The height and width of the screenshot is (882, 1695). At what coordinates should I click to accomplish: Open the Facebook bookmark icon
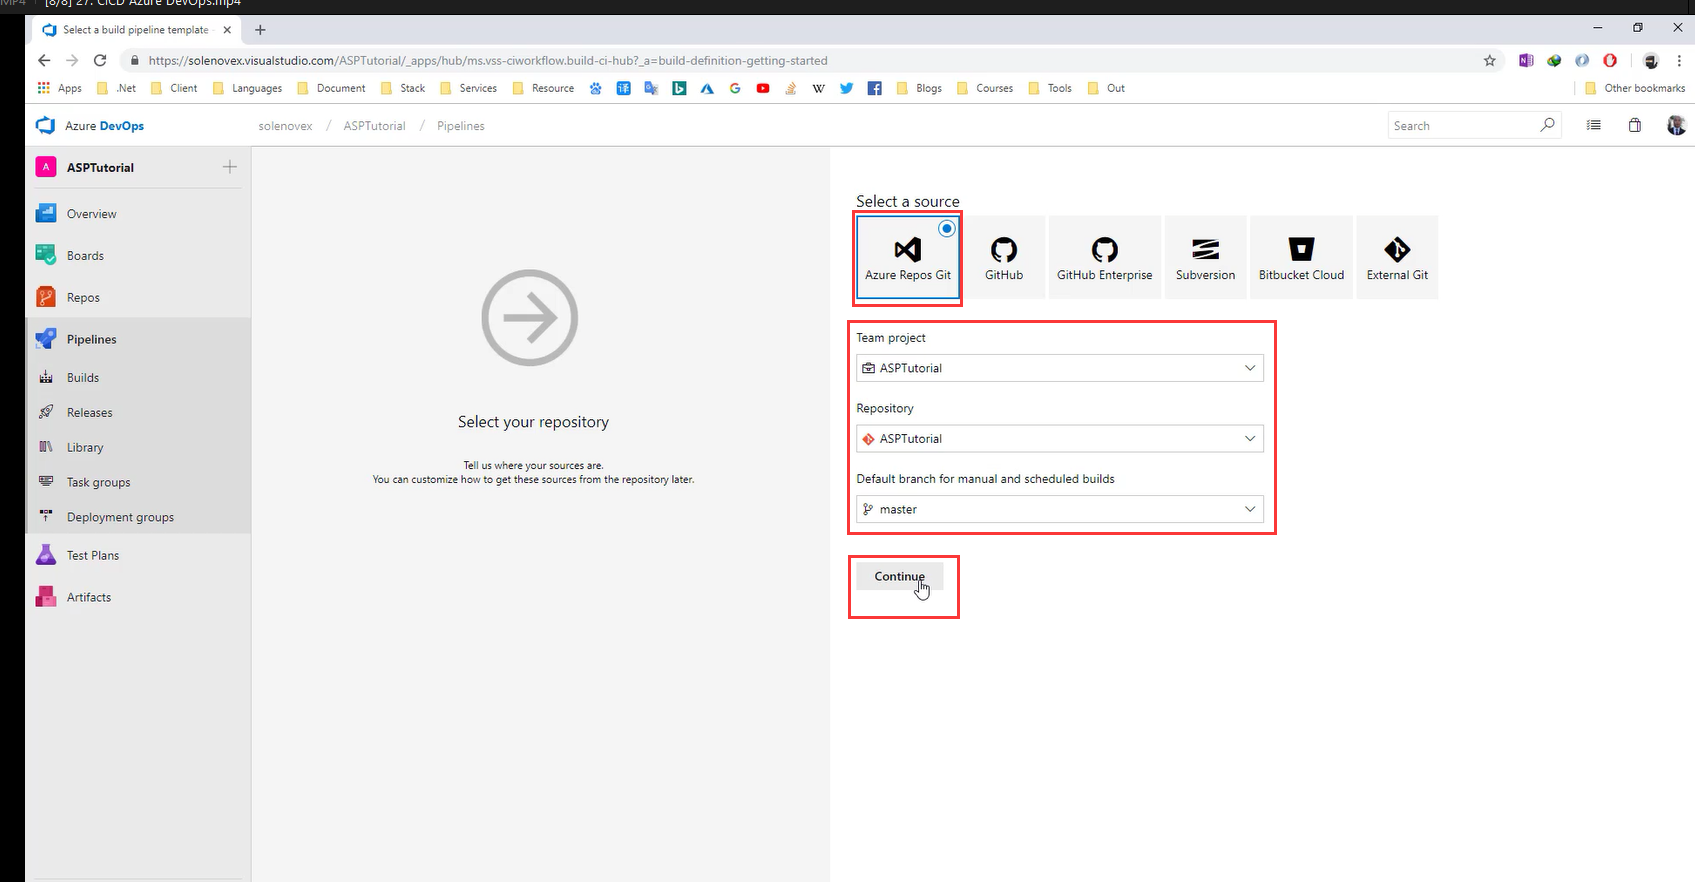(x=875, y=88)
